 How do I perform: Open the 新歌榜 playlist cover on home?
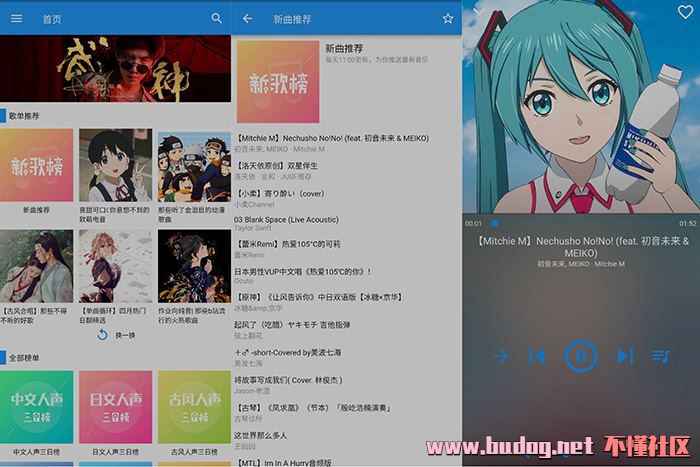click(x=37, y=165)
